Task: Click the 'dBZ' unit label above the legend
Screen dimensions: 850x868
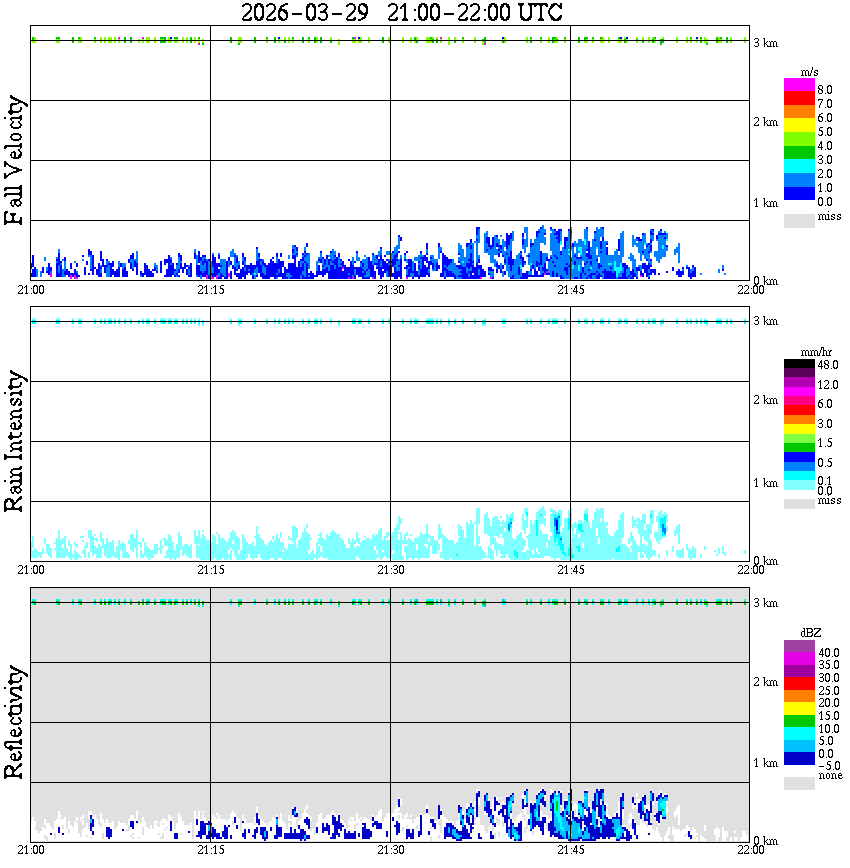Action: tap(811, 633)
